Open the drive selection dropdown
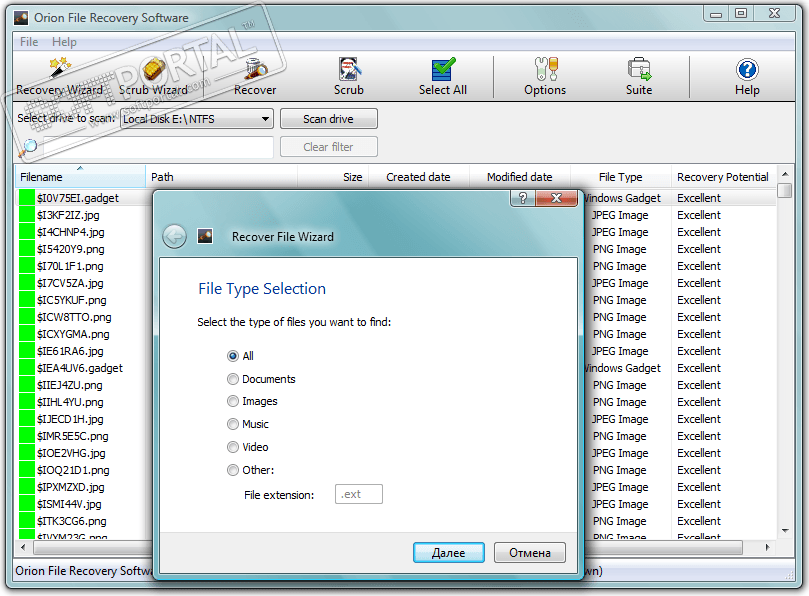The width and height of the screenshot is (809, 596). tap(197, 119)
